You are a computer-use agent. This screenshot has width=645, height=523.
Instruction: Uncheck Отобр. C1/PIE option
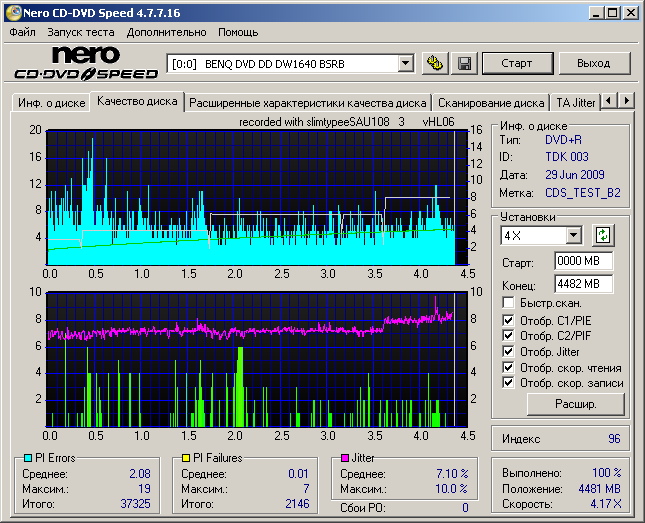(x=509, y=319)
